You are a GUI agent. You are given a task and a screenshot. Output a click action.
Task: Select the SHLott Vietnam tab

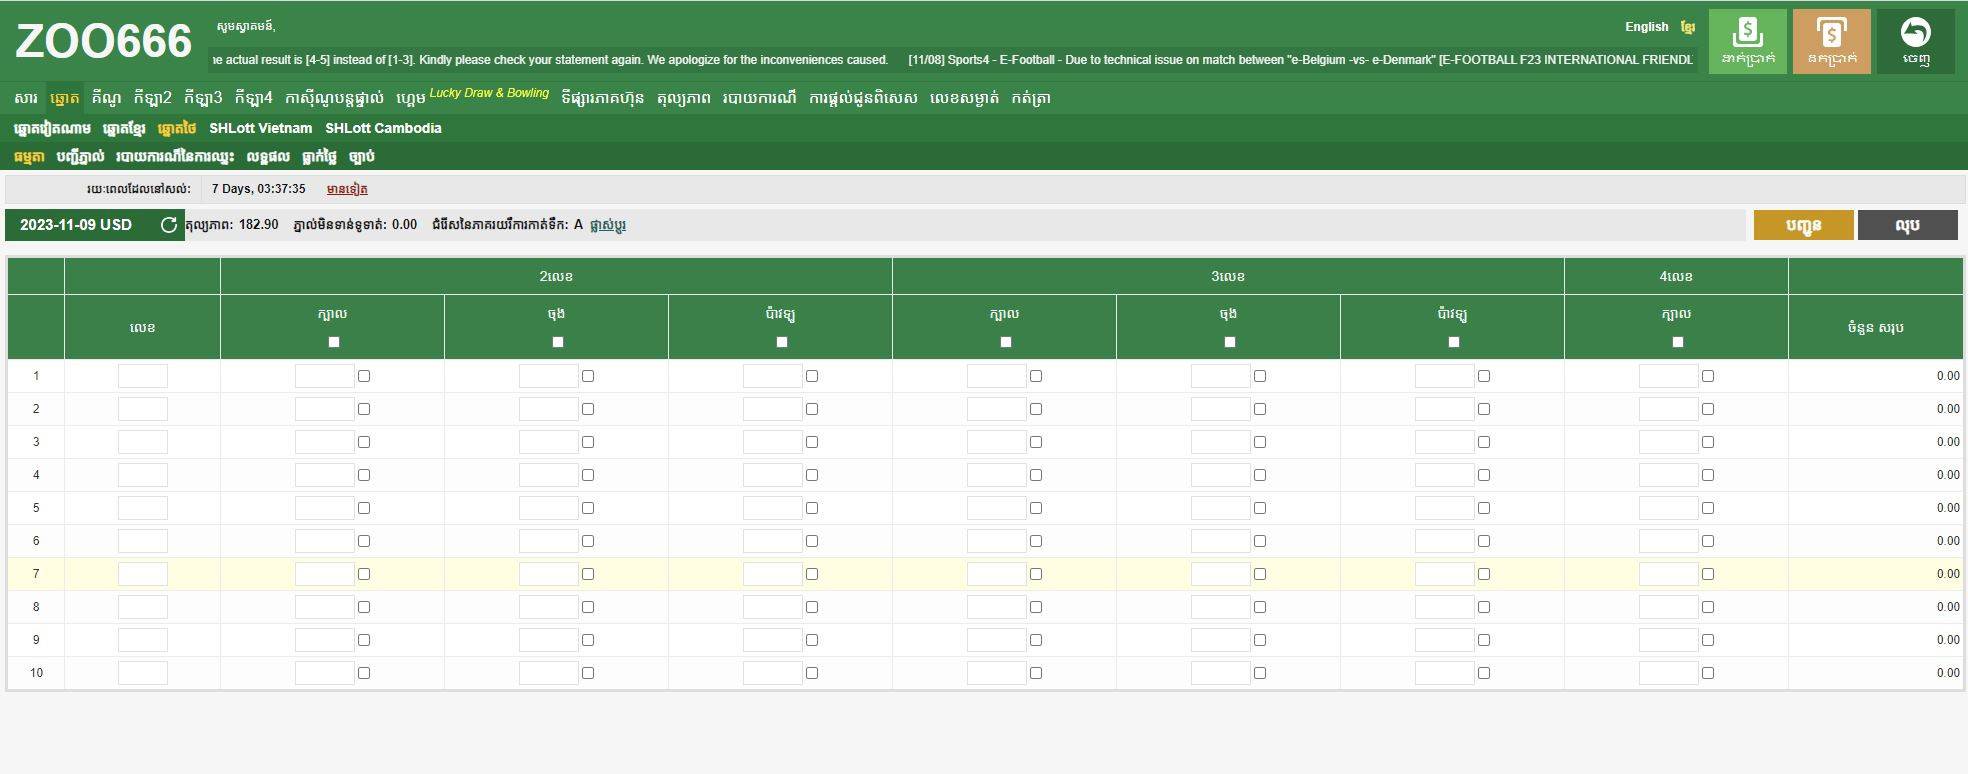coord(260,128)
